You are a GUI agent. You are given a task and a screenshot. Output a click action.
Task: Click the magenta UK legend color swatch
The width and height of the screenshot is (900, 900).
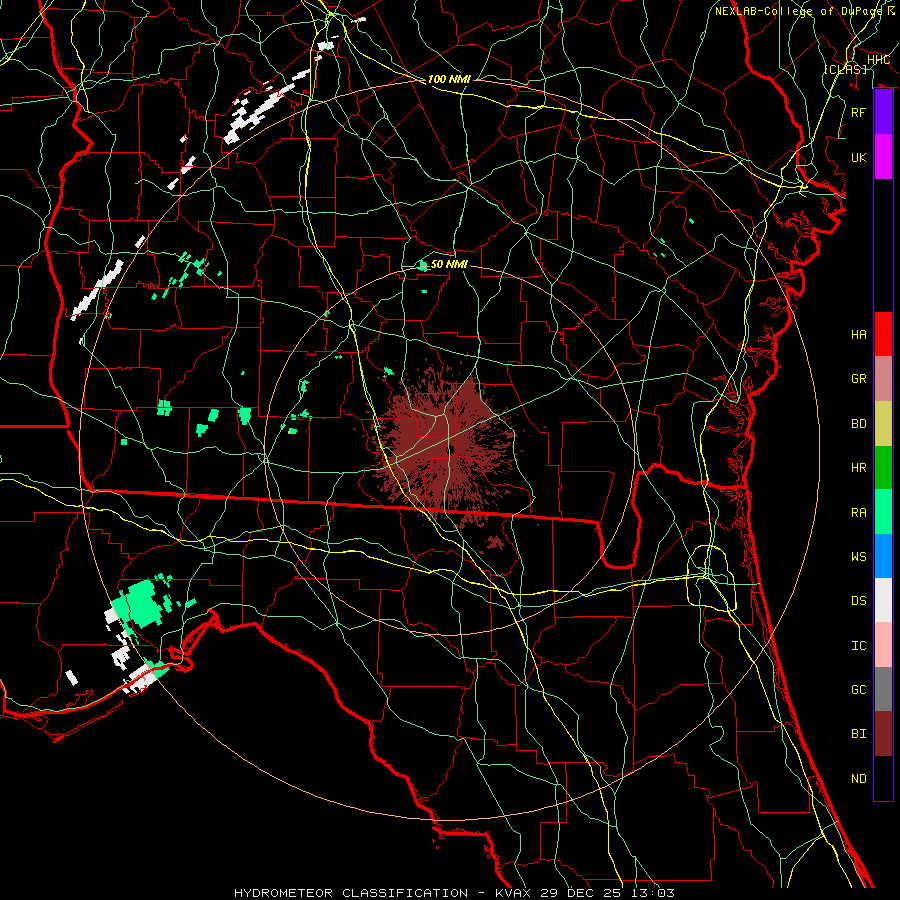[x=883, y=157]
